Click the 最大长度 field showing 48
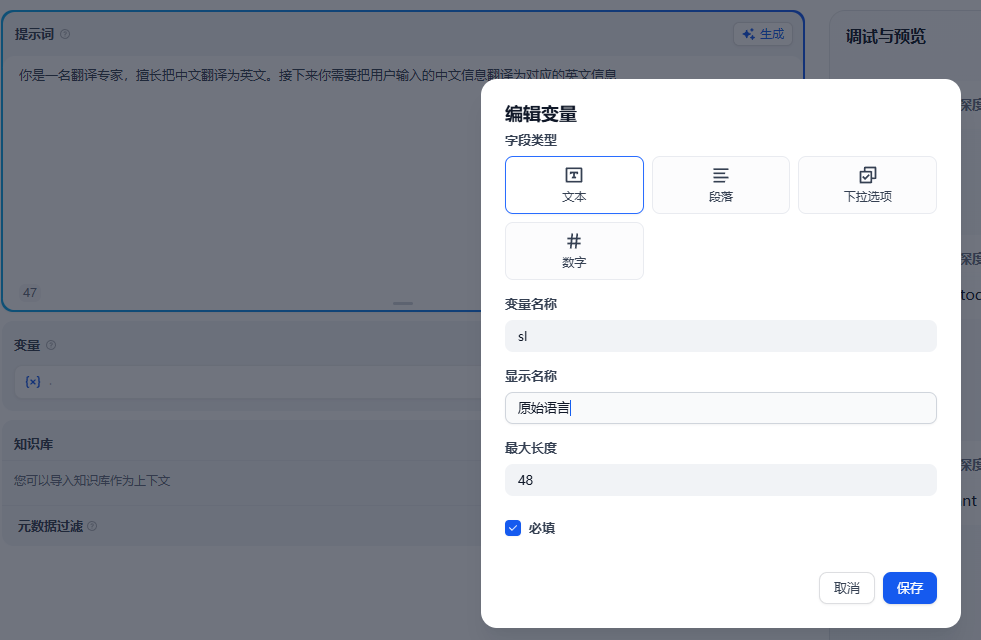The width and height of the screenshot is (981, 640). (x=720, y=480)
